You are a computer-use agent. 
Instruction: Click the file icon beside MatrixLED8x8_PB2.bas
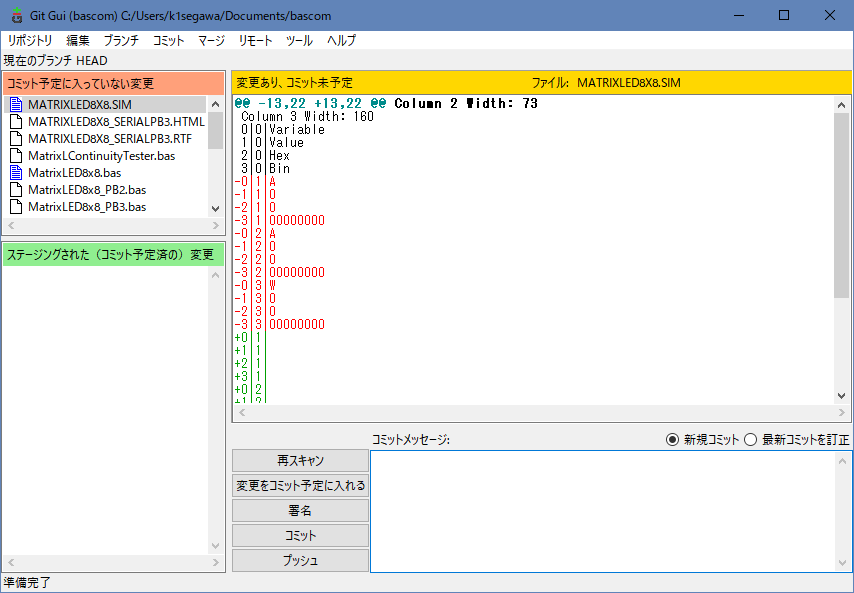tap(16, 189)
